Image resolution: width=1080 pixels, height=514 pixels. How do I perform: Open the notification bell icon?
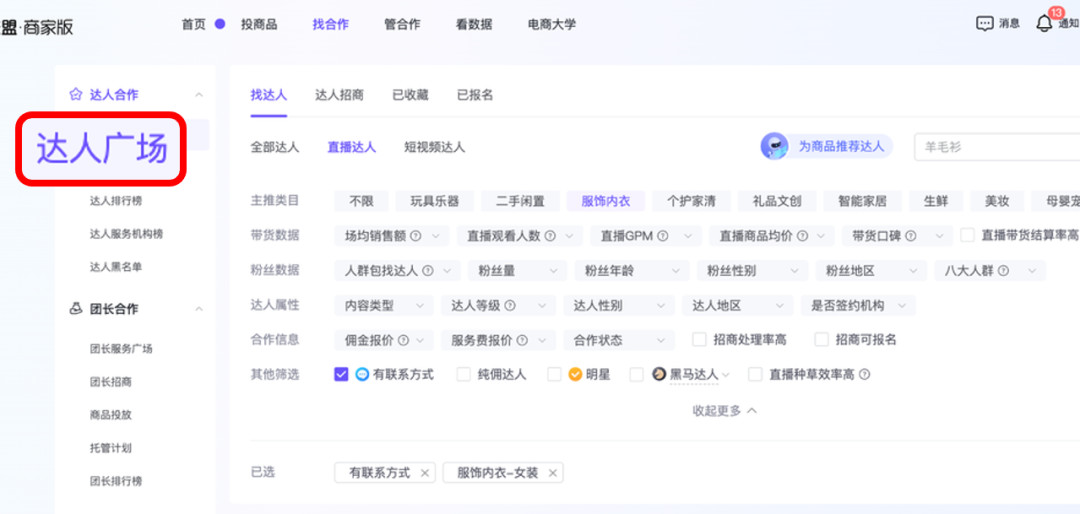click(1044, 23)
